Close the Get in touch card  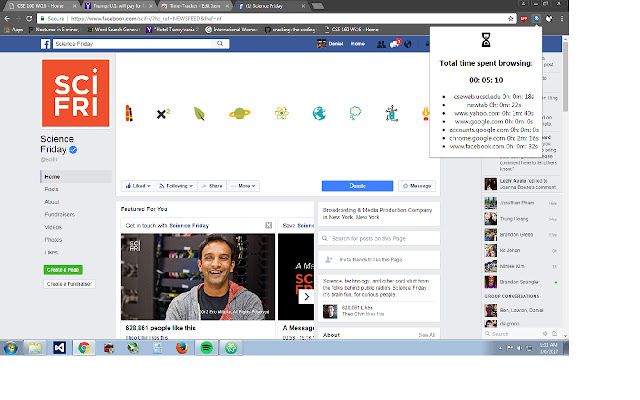tap(269, 225)
